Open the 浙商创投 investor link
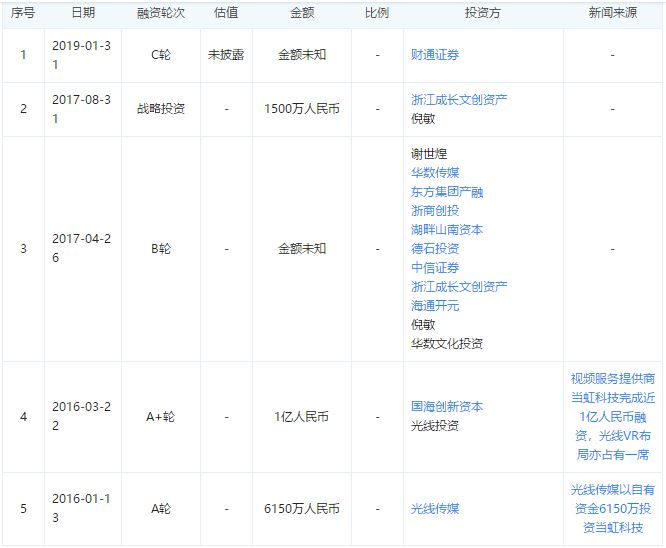The image size is (666, 548). (x=435, y=211)
